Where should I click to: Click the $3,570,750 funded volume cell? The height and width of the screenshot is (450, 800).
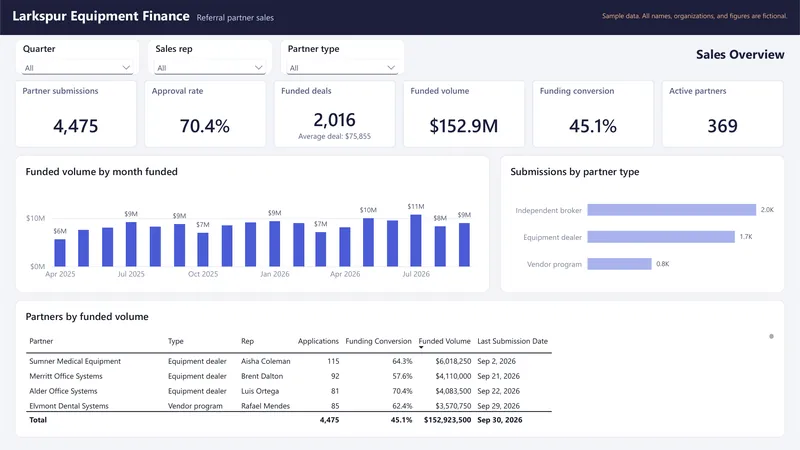[453, 406]
